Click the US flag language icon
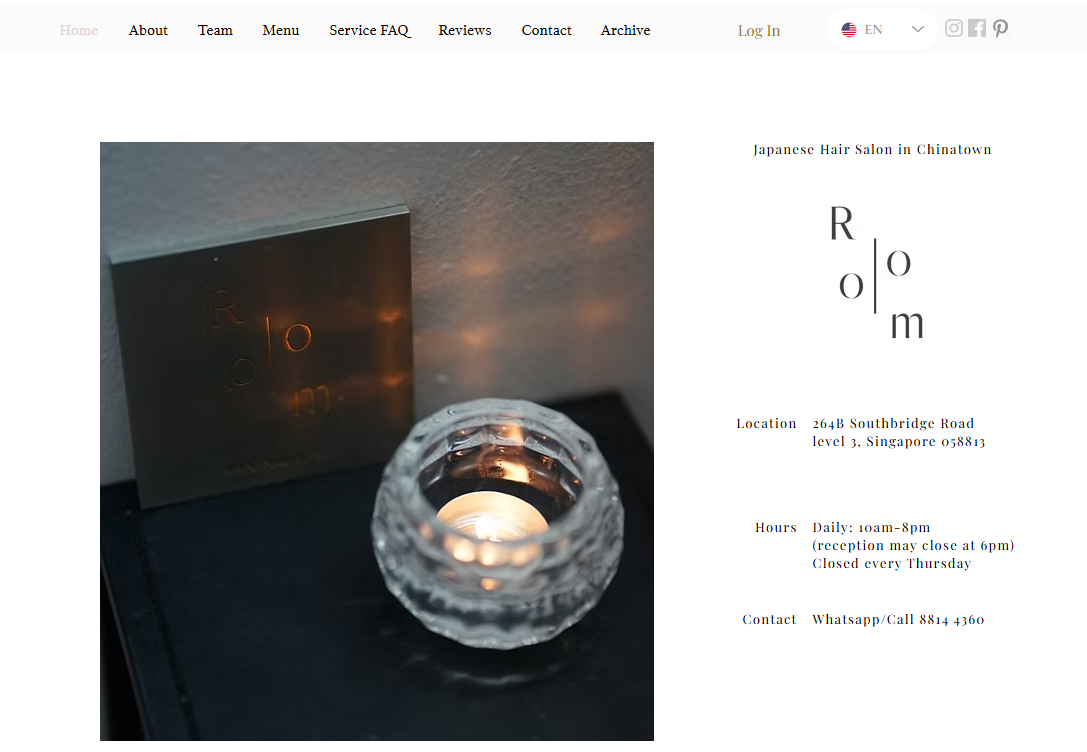 click(x=849, y=30)
